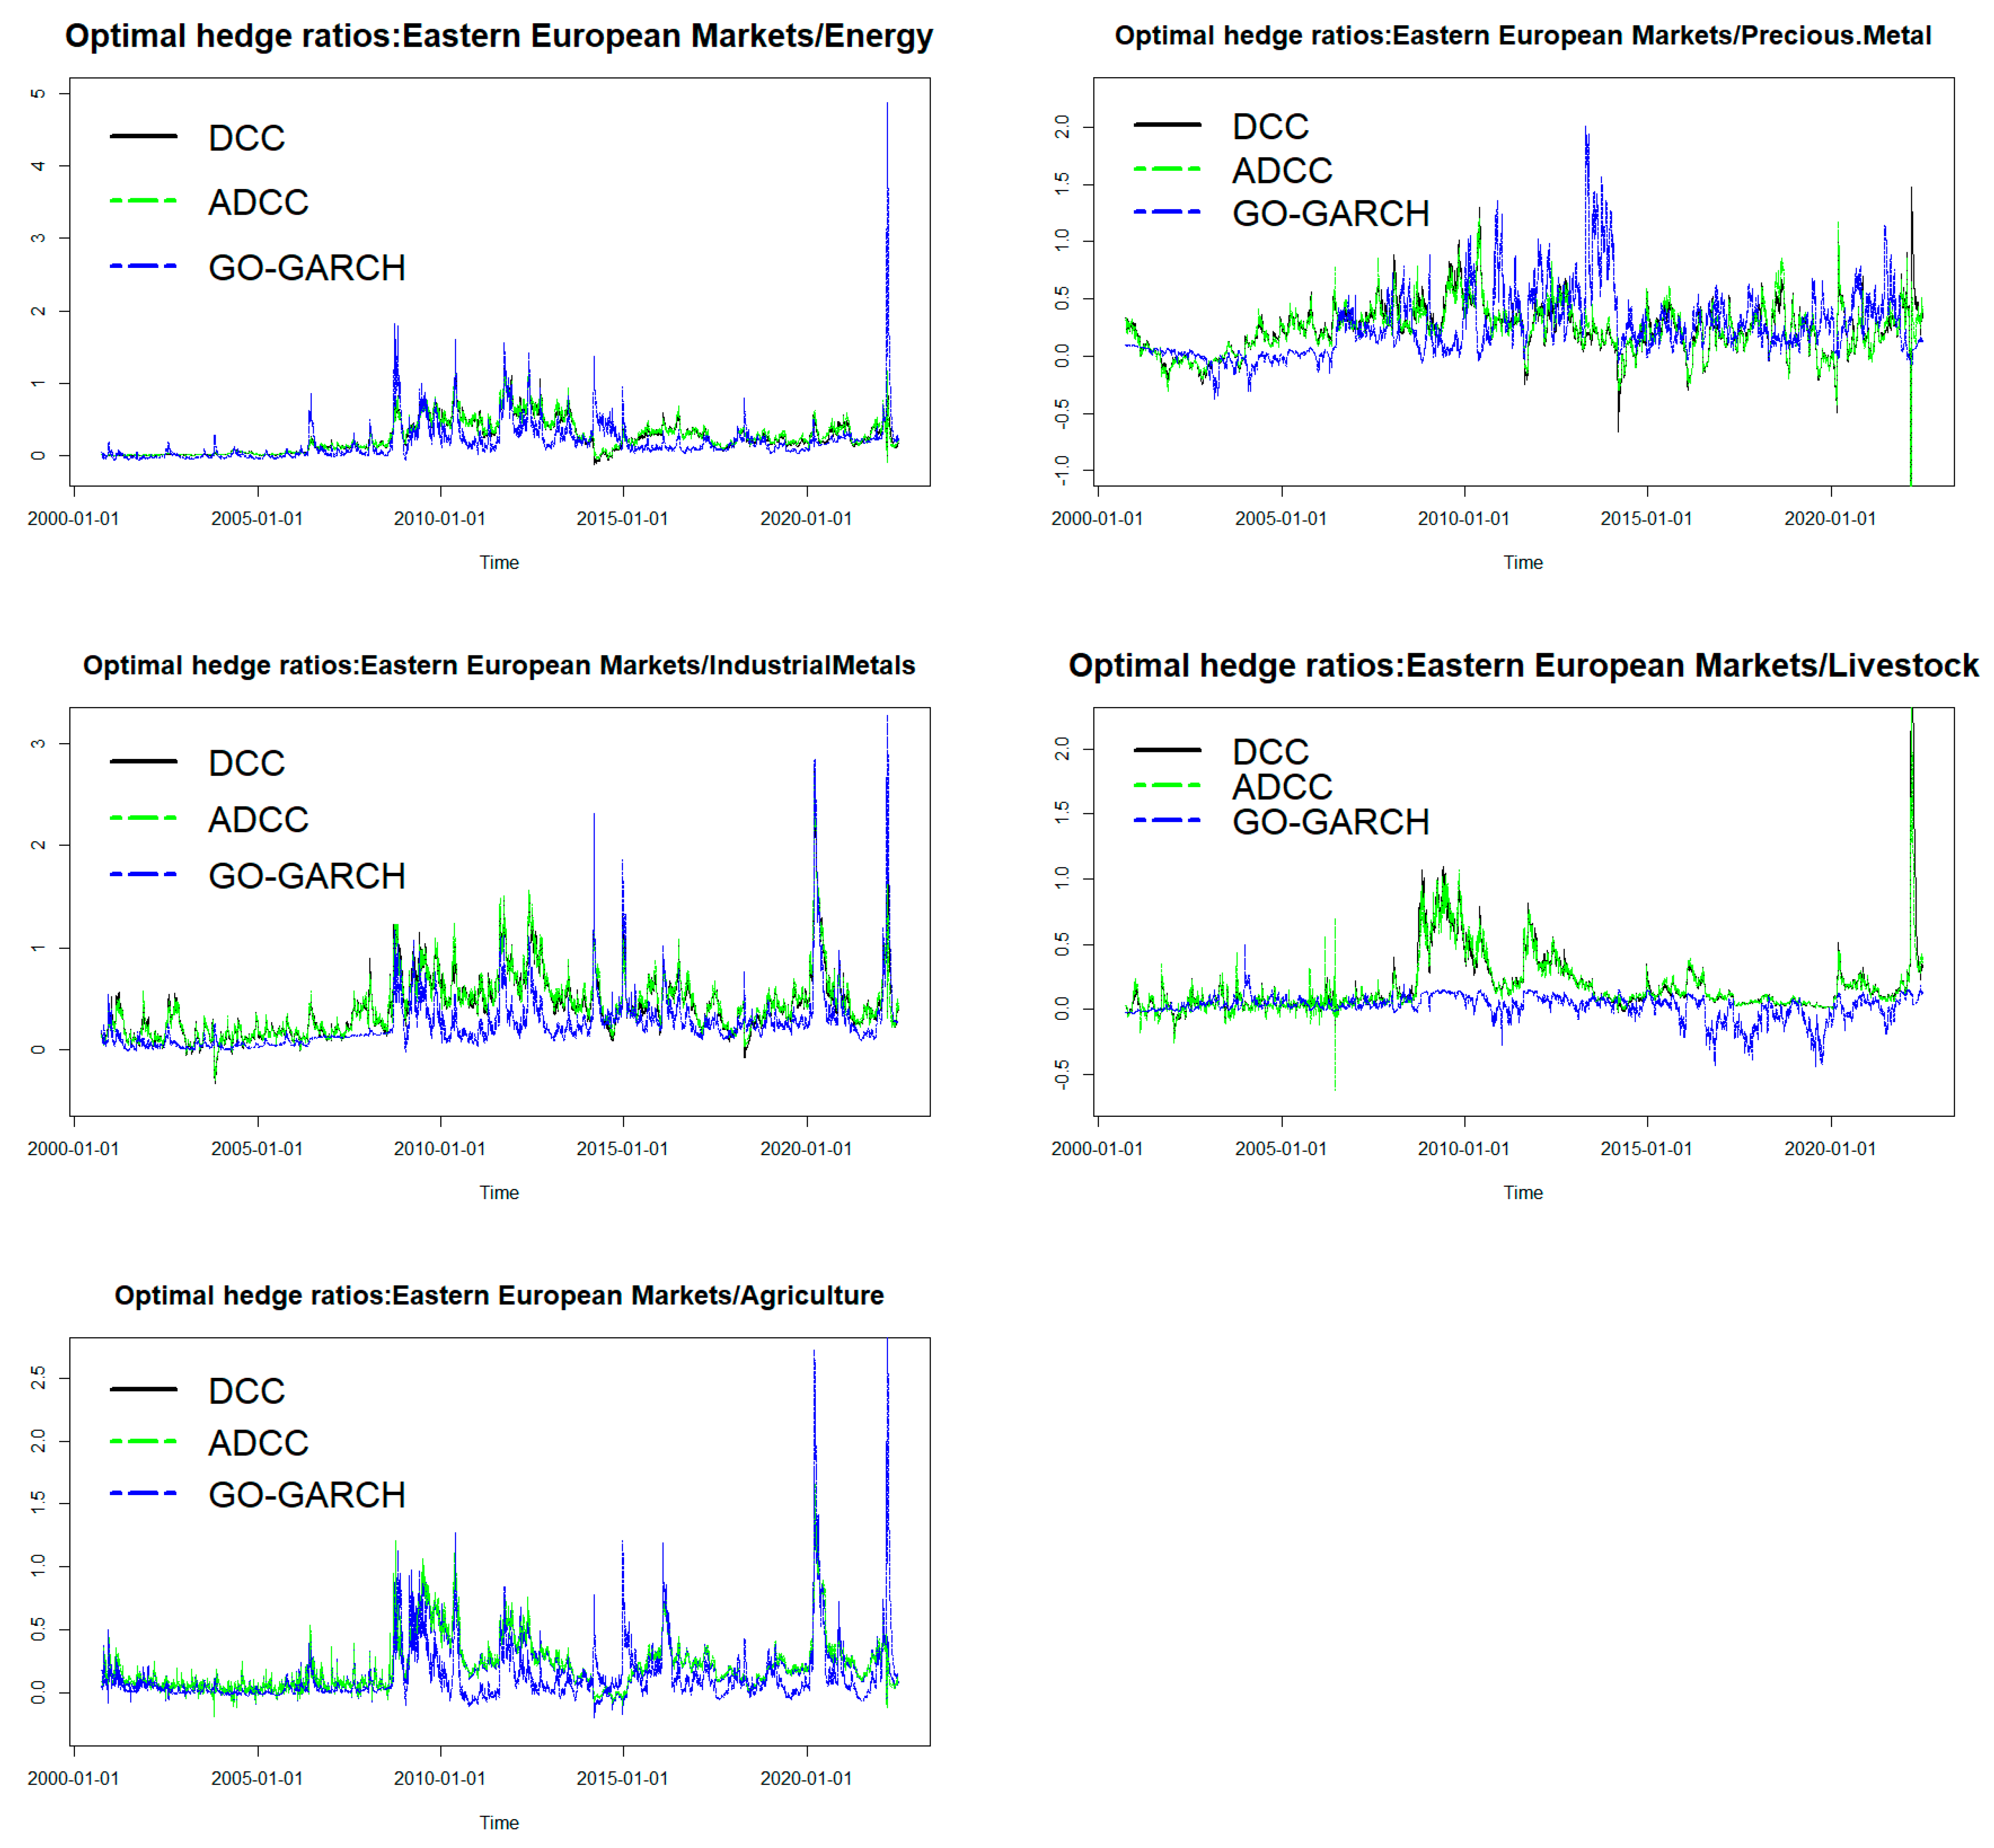Click the IndustrialMetals chart title
This screenshot has width=1994, height=1848.
[498, 665]
